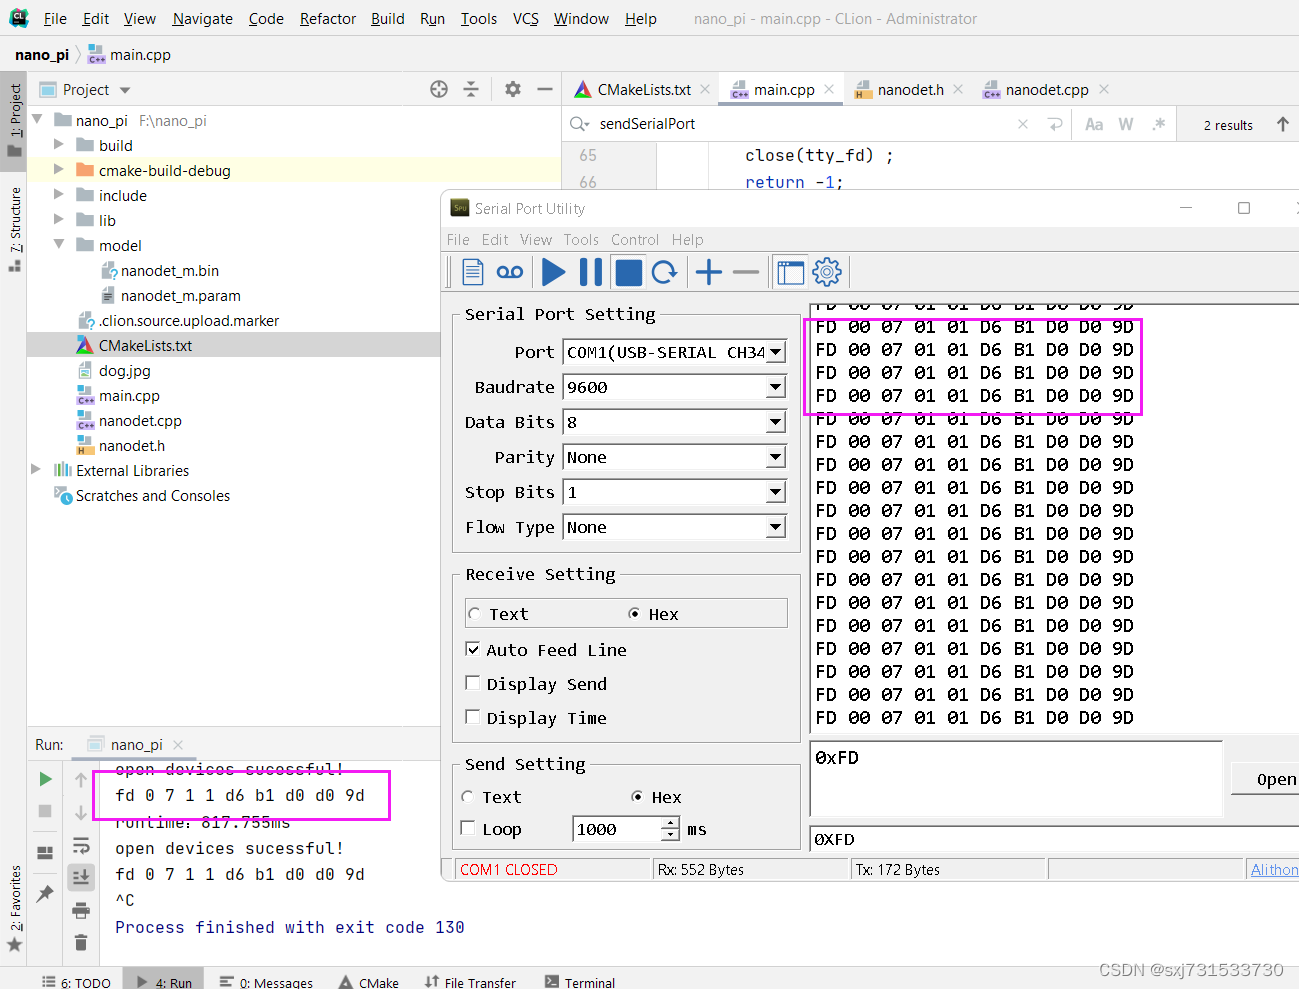The image size is (1299, 989).
Task: Click the plus add icon in serial toolbar
Action: click(709, 272)
